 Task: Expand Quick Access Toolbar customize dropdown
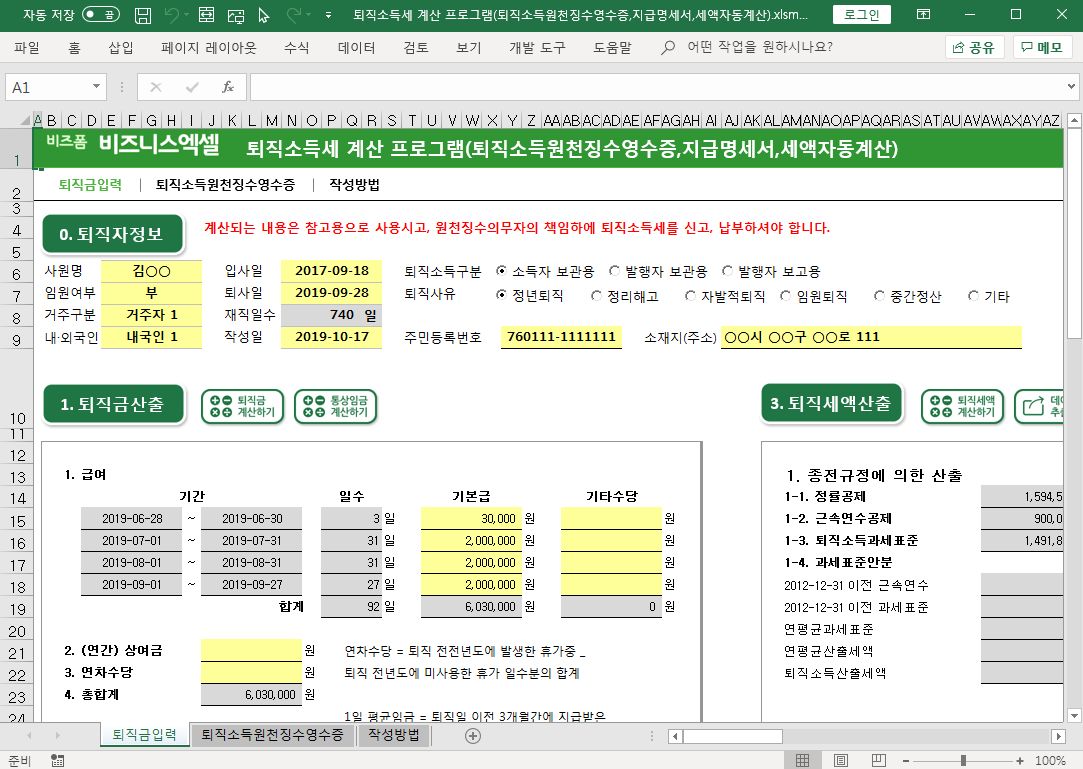point(328,15)
